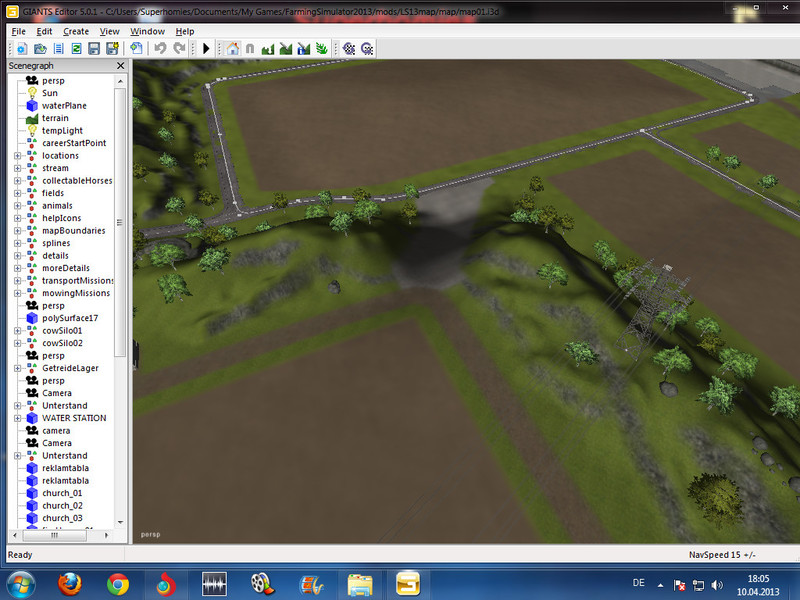Screen dimensions: 800x600
Task: Expand the fields node
Action: pos(17,193)
